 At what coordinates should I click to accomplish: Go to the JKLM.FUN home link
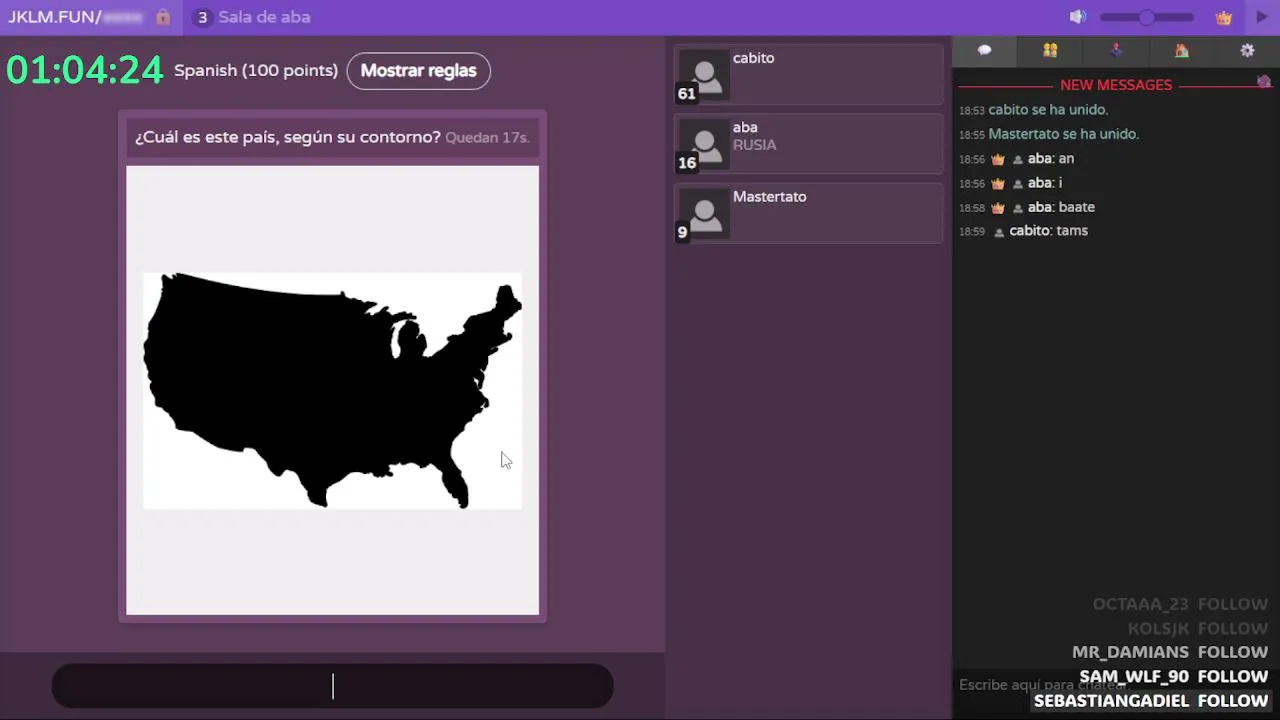pos(55,17)
